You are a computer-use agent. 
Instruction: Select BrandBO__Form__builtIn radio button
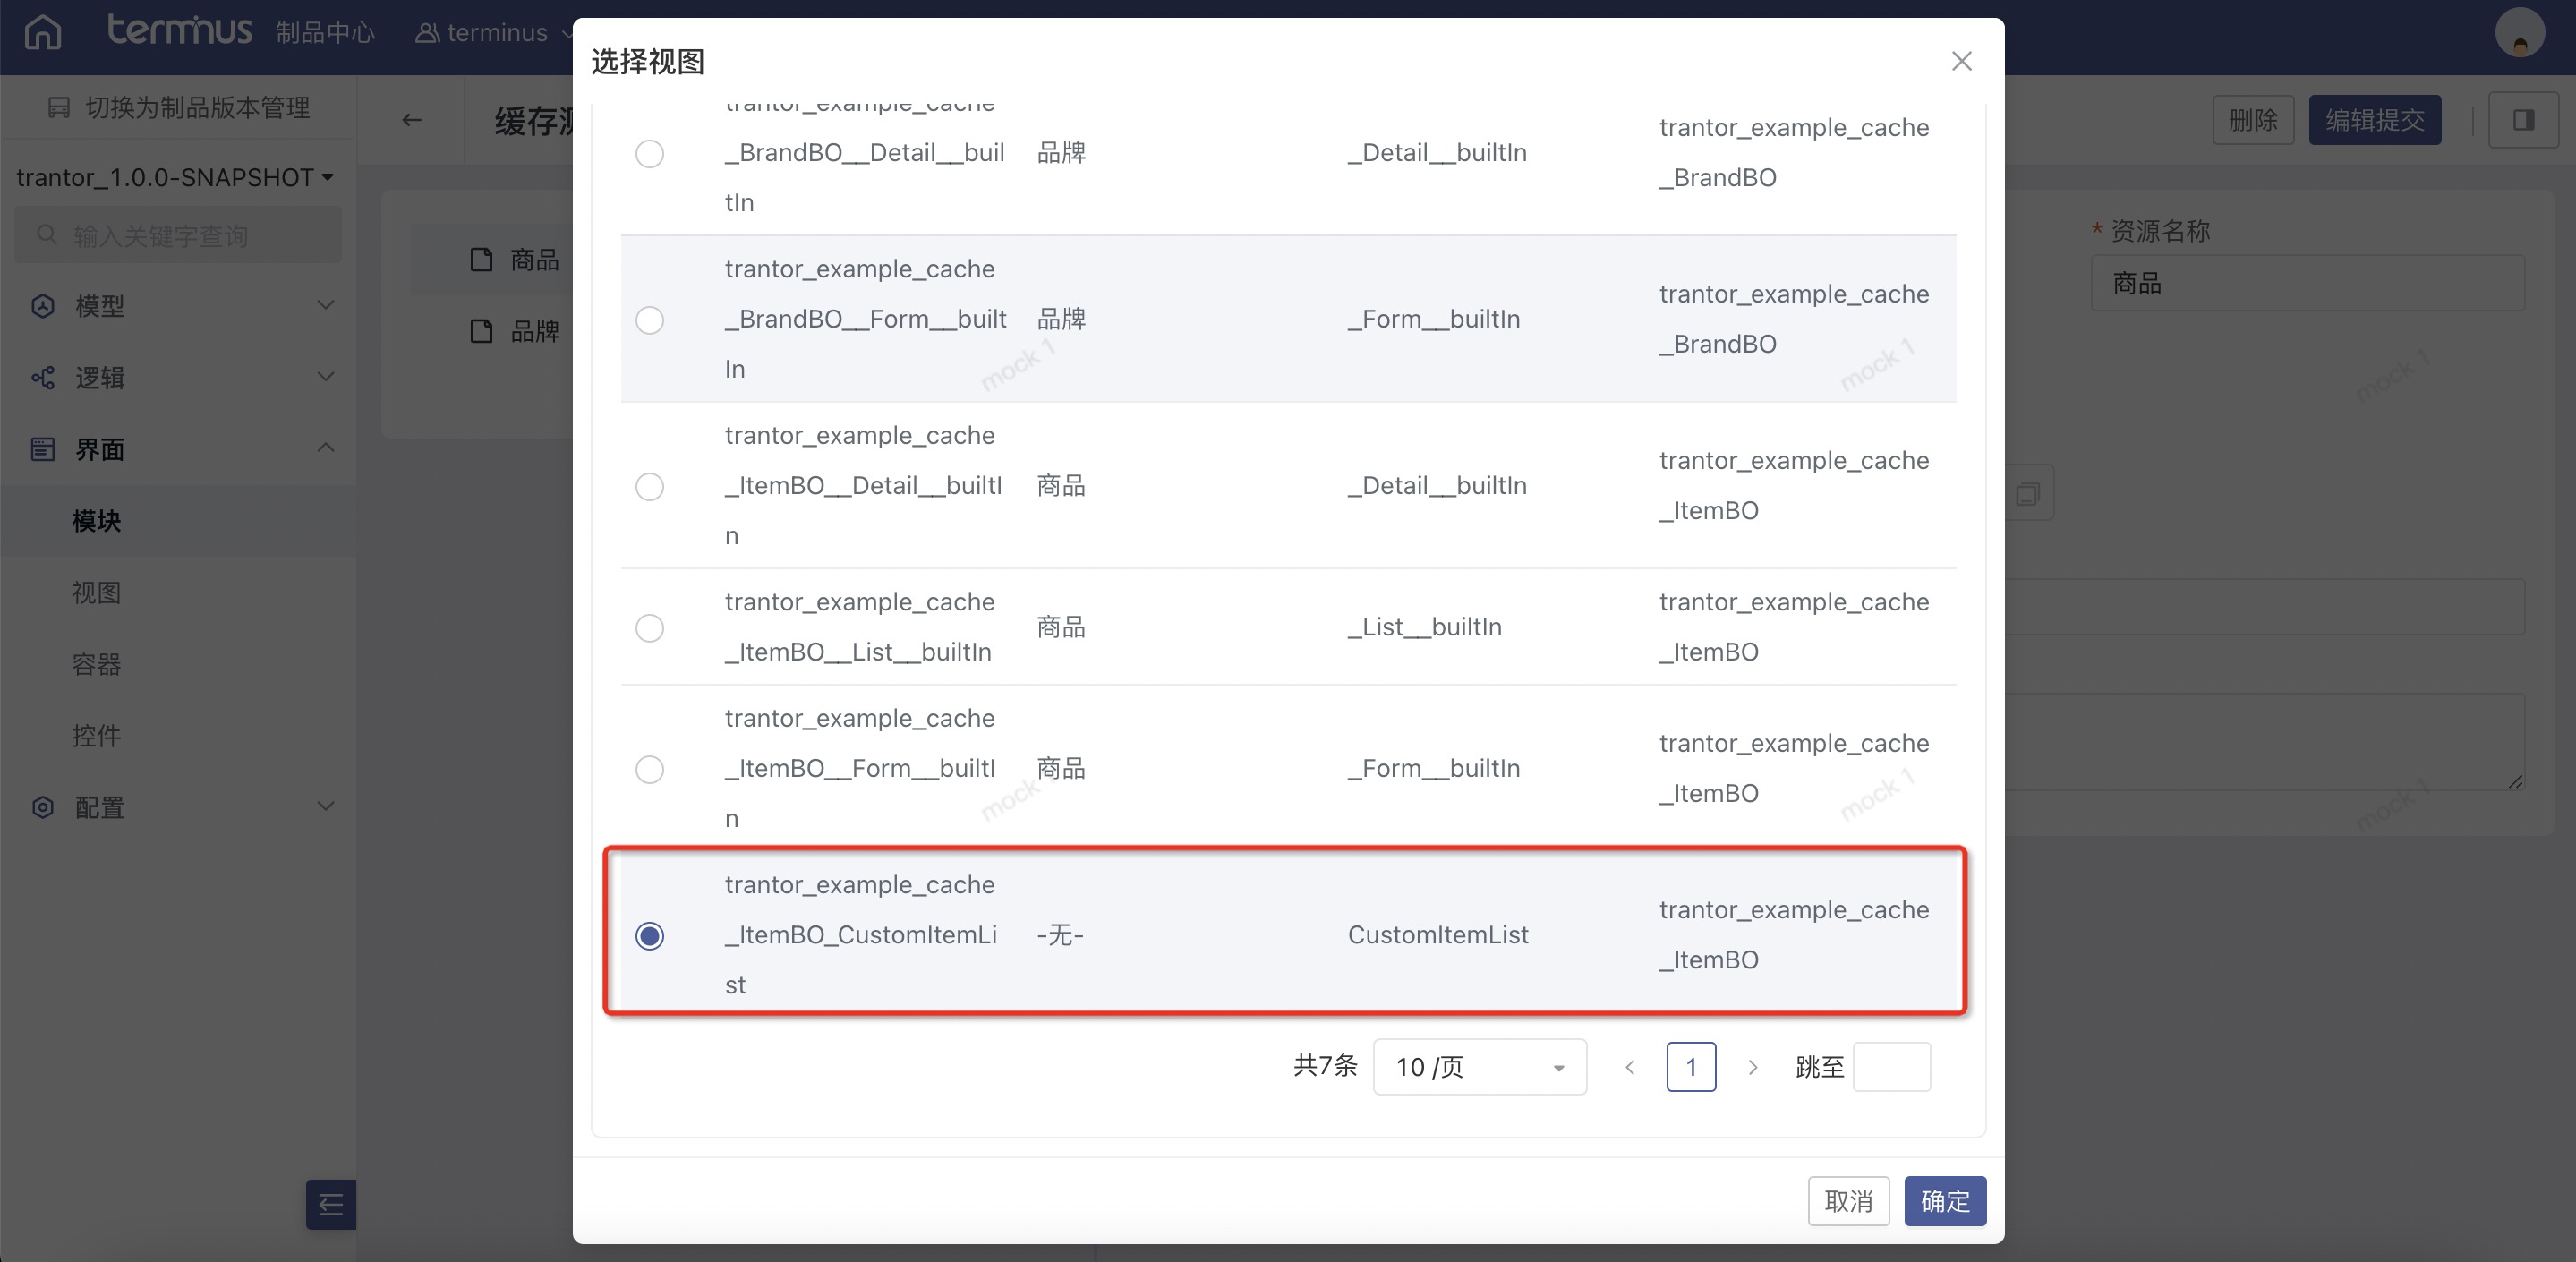pos(650,320)
